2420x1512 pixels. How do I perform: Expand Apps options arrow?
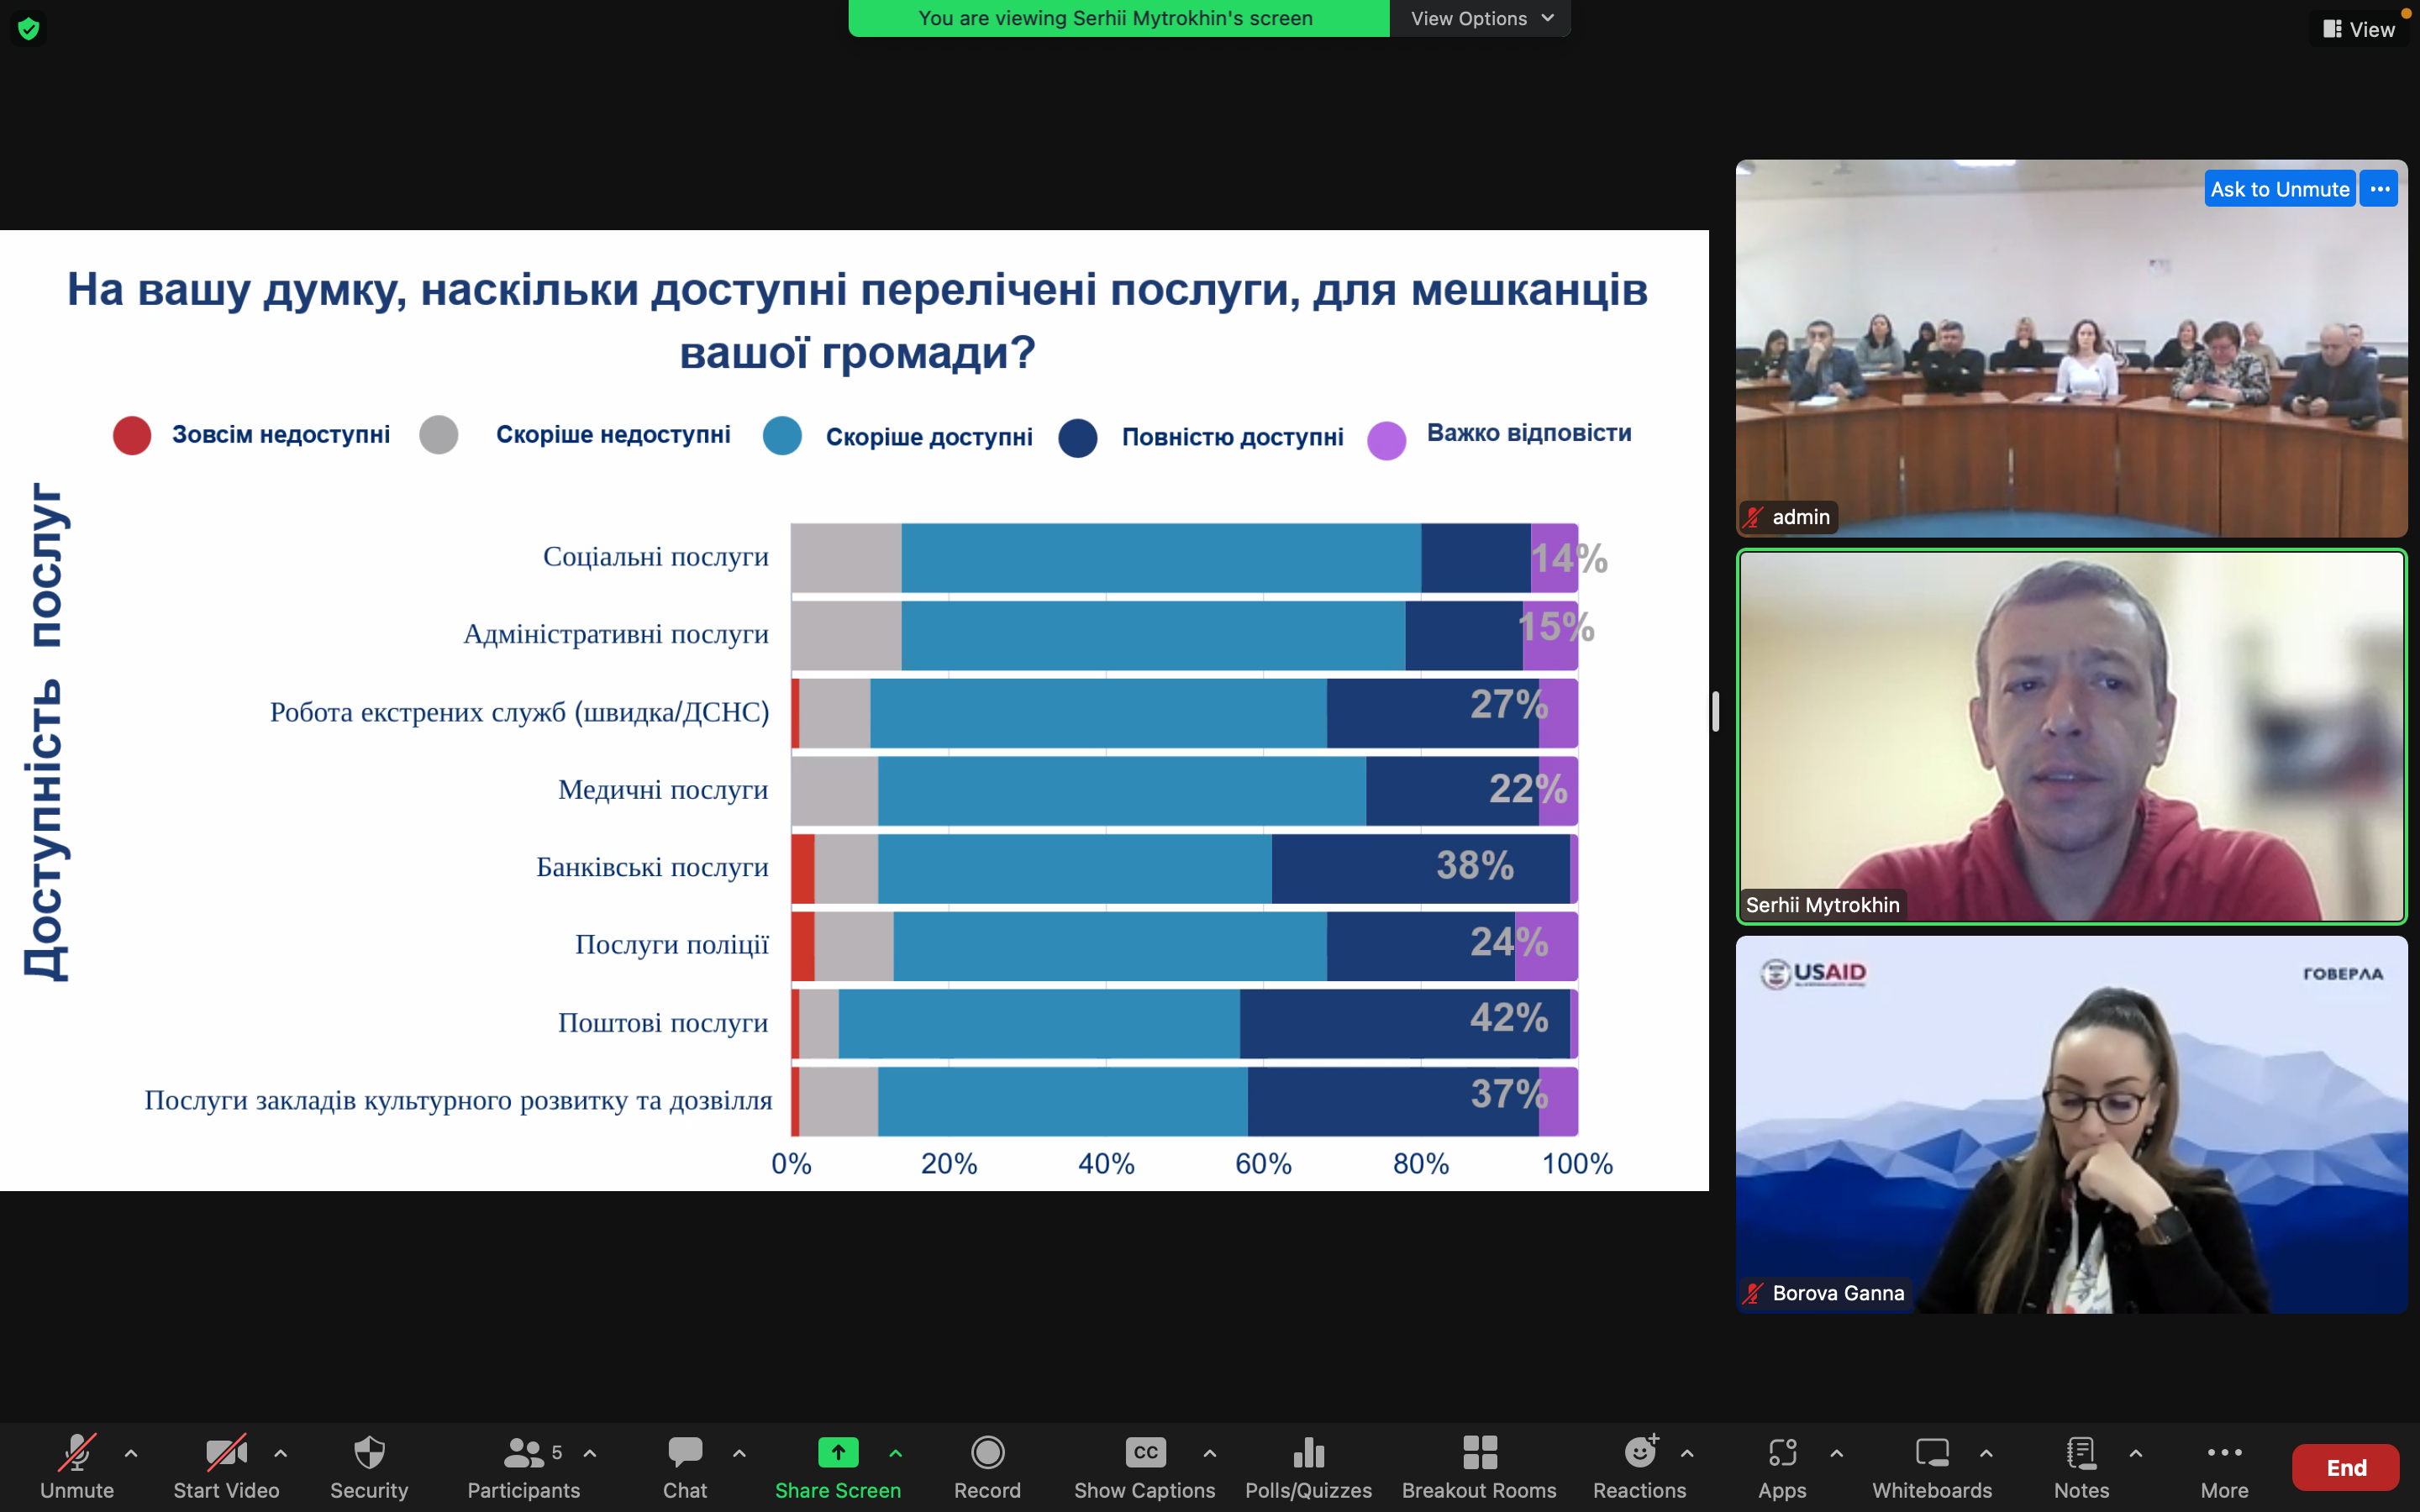(x=1836, y=1453)
